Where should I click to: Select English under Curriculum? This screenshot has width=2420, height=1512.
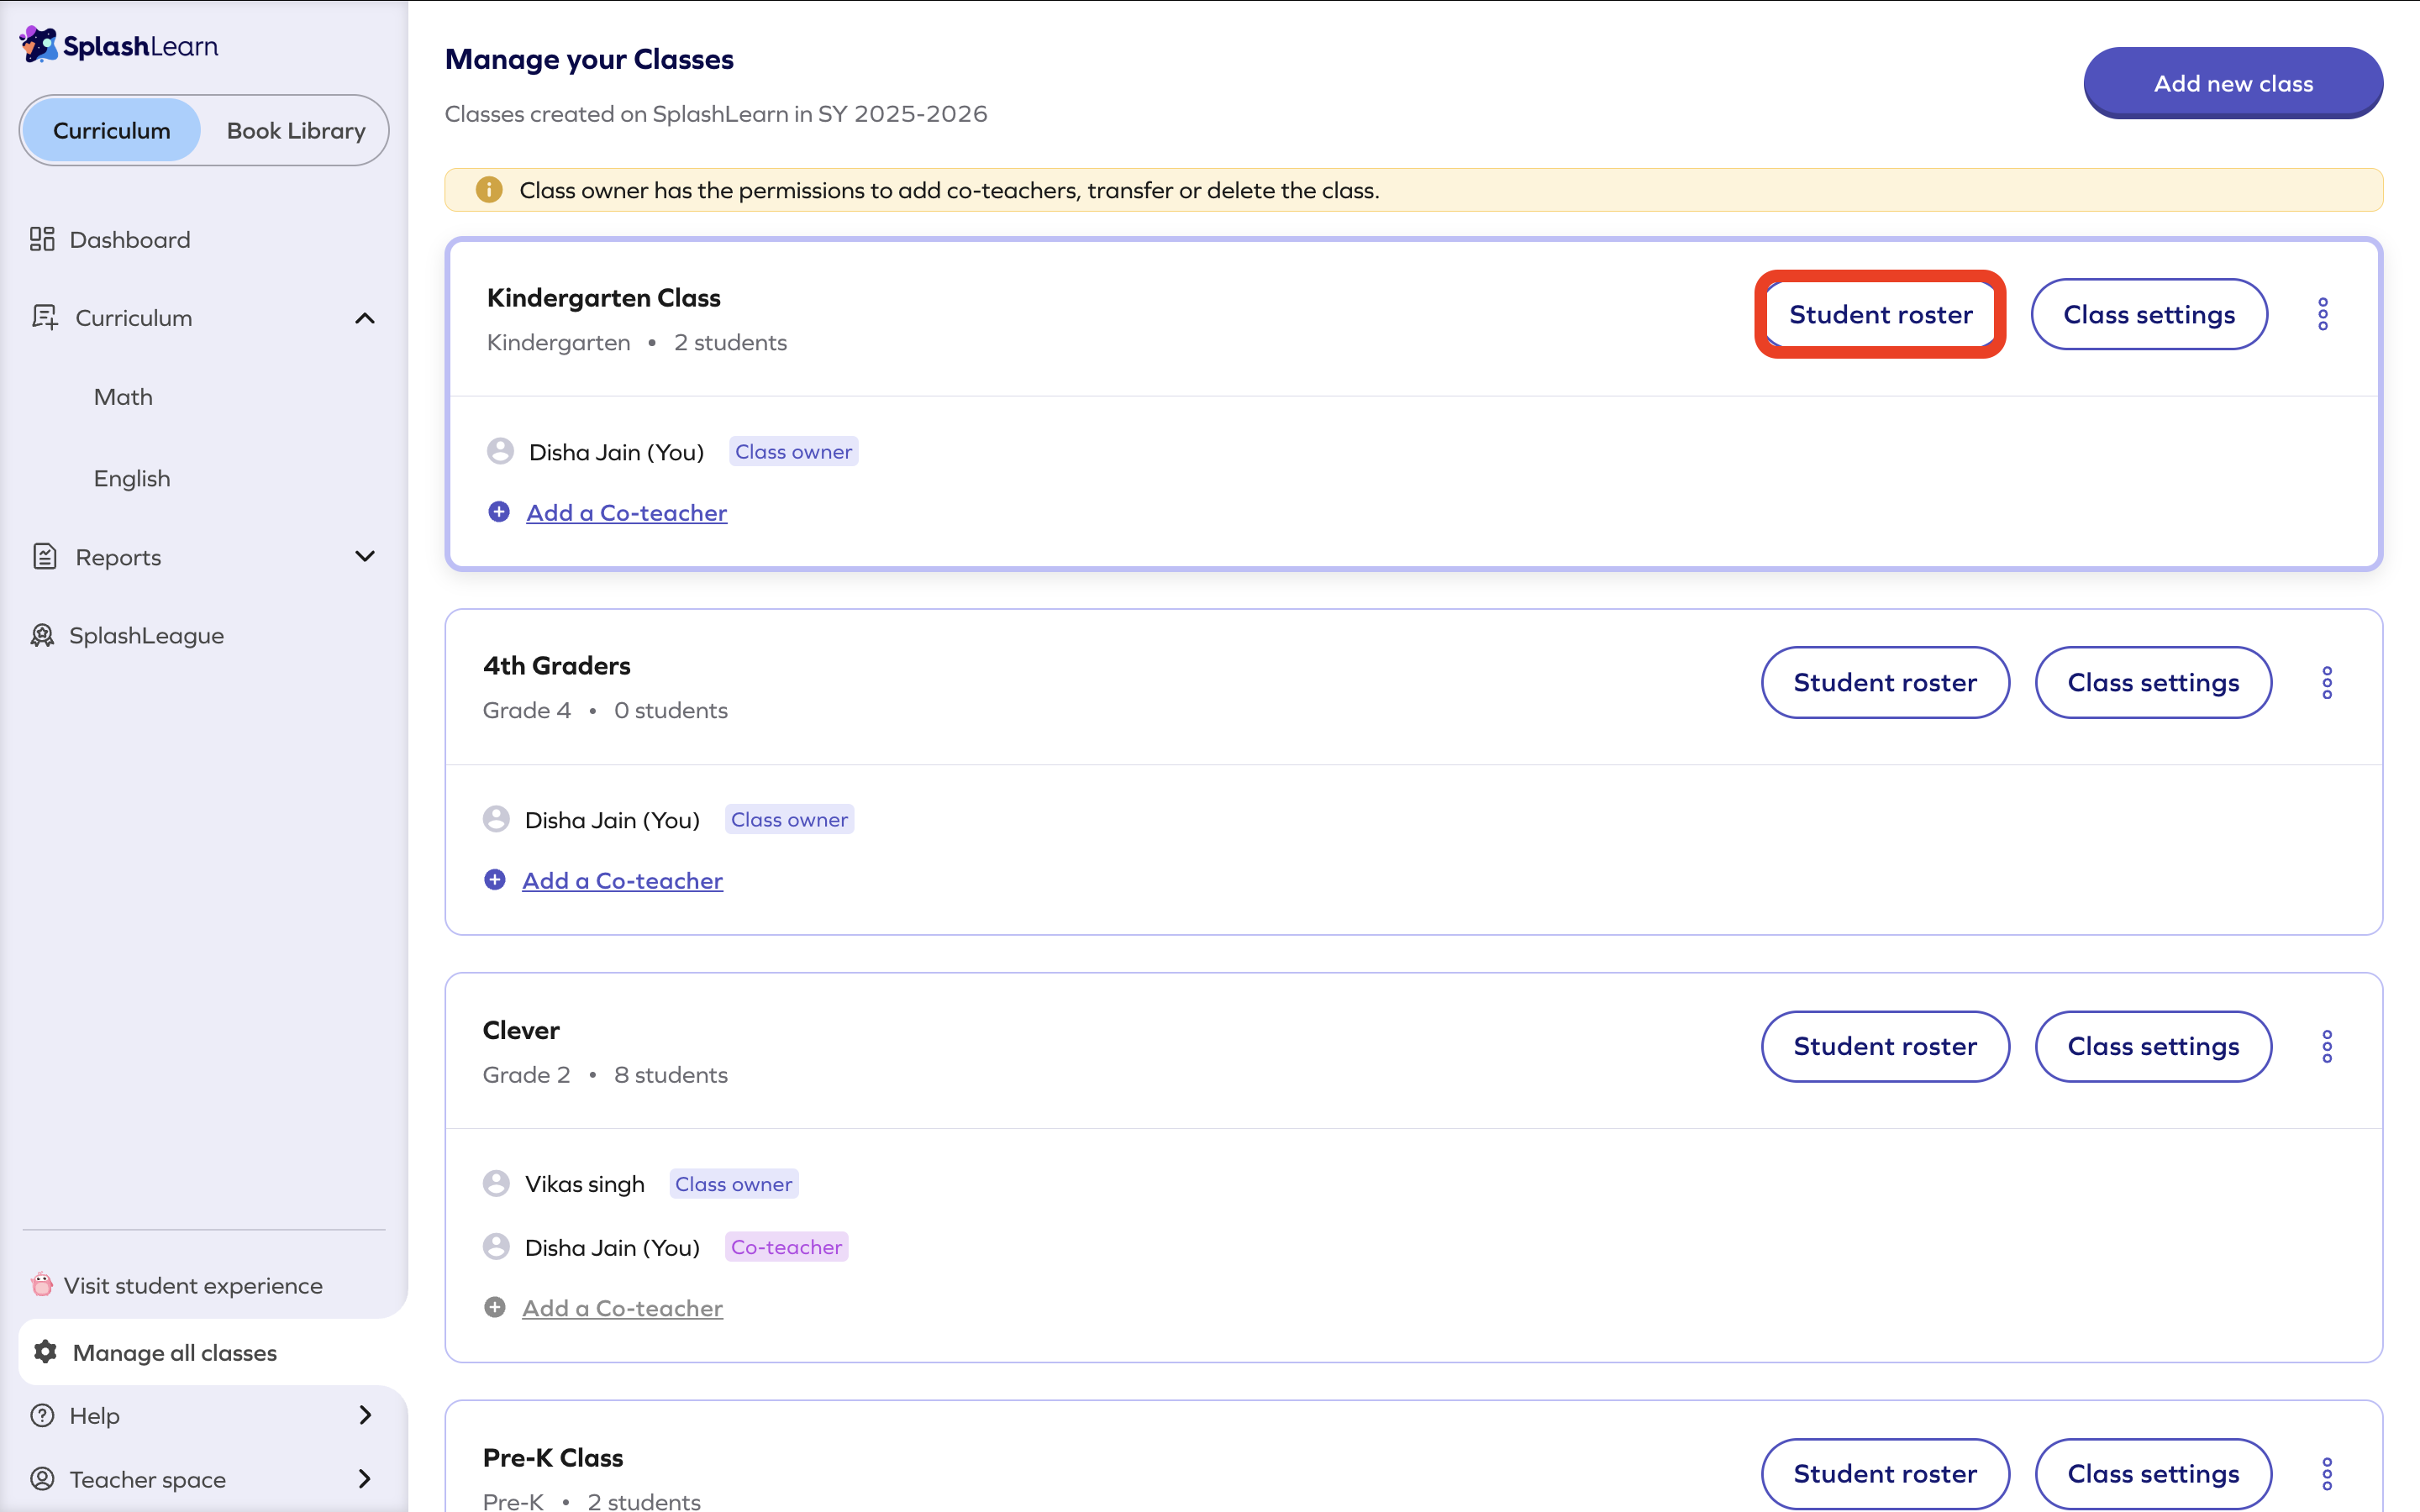tap(132, 478)
